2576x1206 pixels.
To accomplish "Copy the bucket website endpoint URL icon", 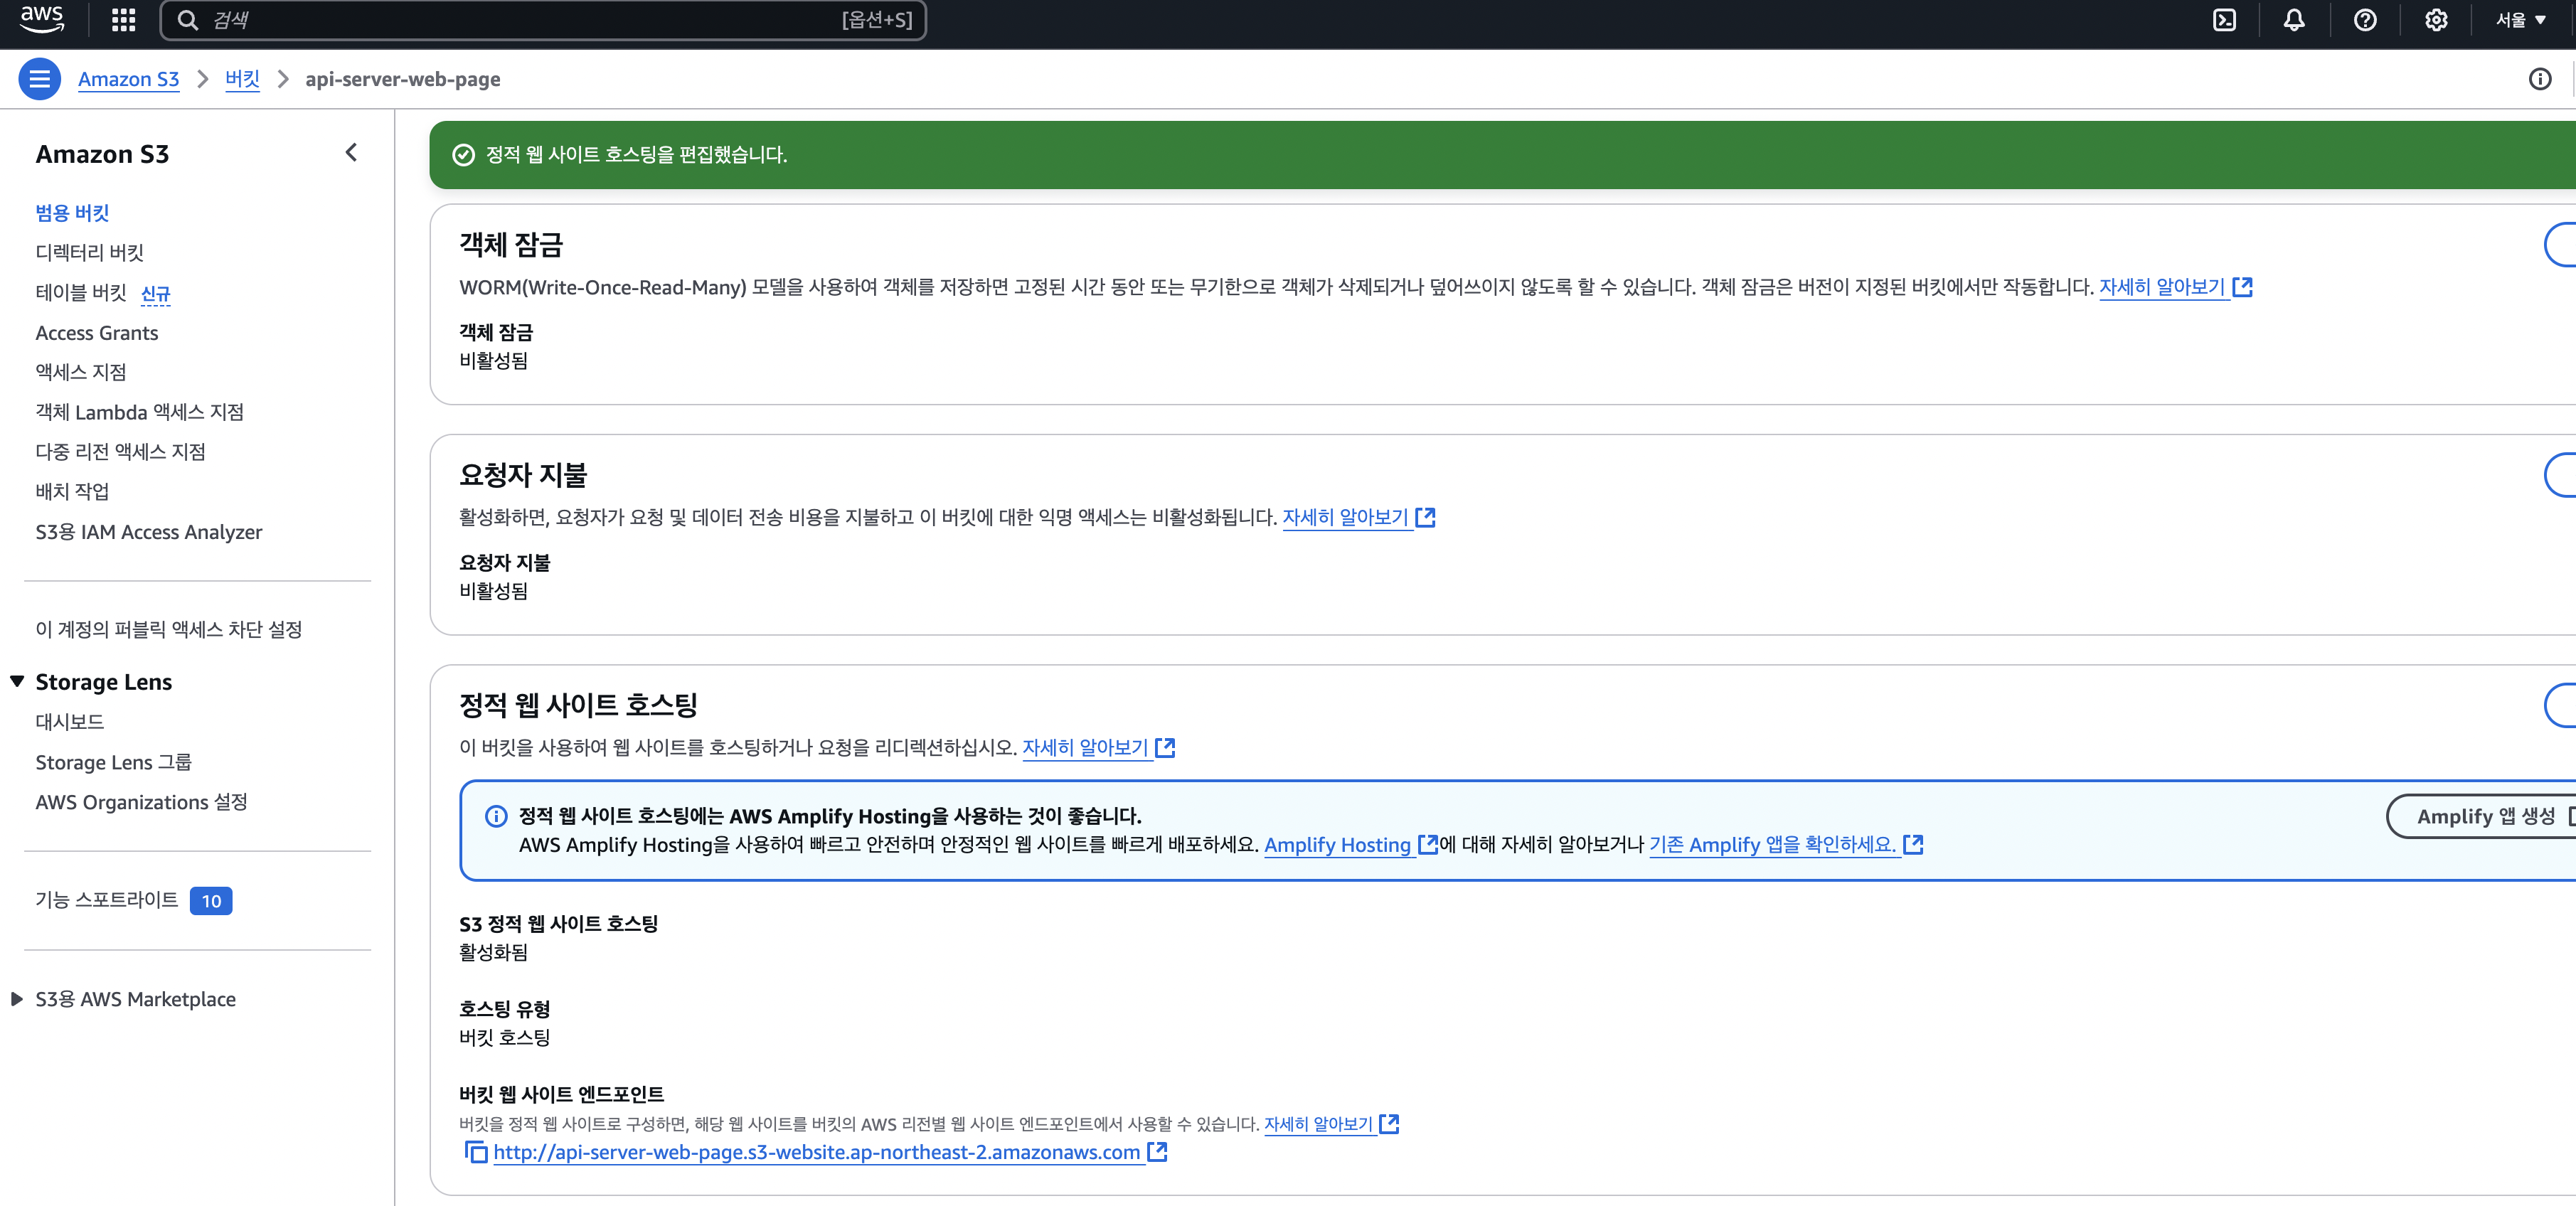I will click(476, 1152).
